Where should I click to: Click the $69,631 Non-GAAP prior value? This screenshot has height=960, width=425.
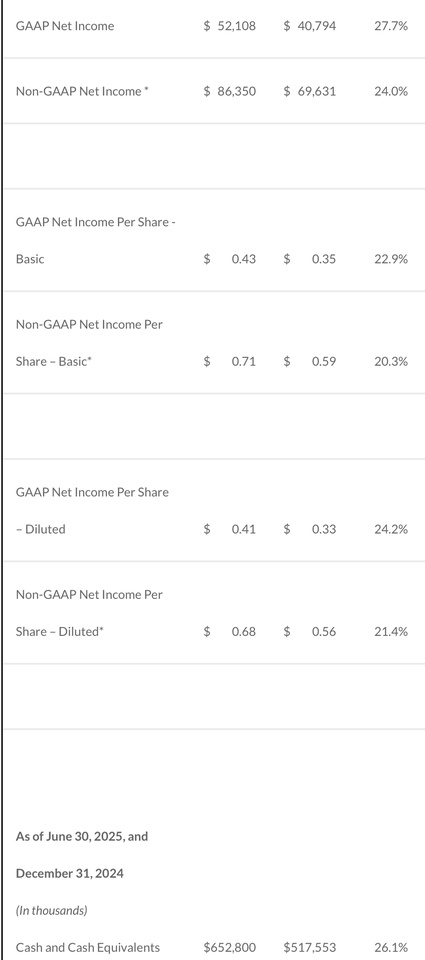(310, 92)
